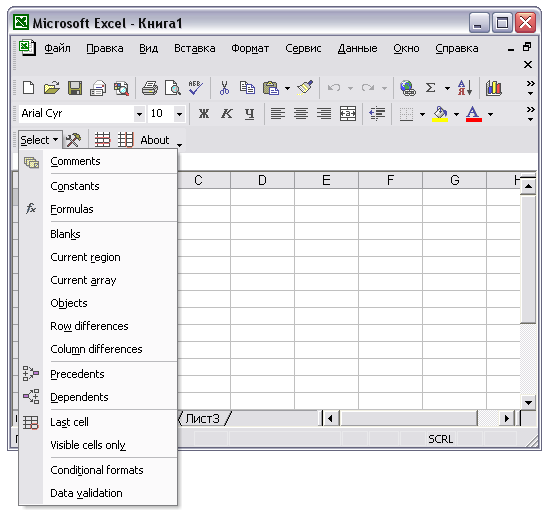Screen dimensions: 546x512
Task: Expand the Borders dropdown arrow
Action: 422,114
